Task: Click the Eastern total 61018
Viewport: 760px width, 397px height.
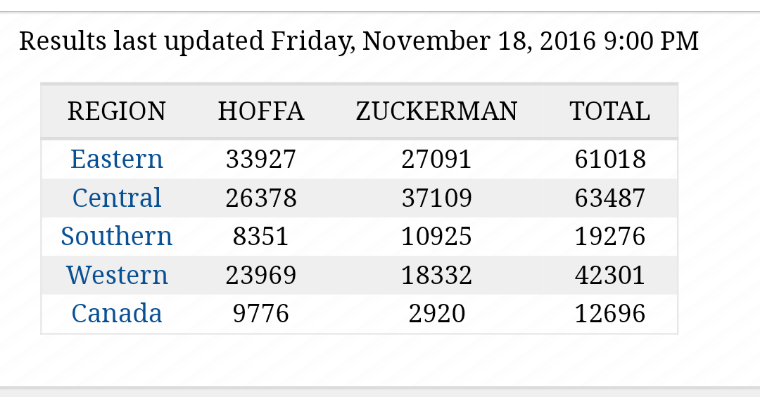Action: [610, 159]
